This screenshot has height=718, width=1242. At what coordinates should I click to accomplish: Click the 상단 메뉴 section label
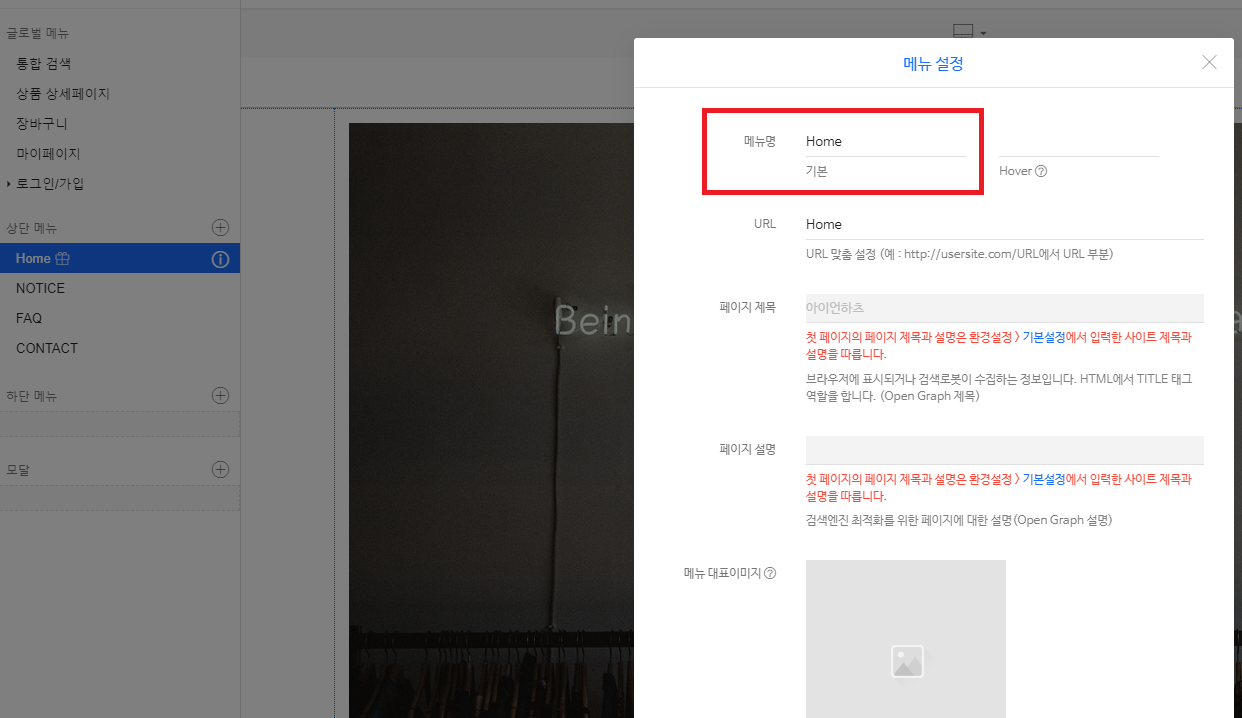[x=32, y=228]
